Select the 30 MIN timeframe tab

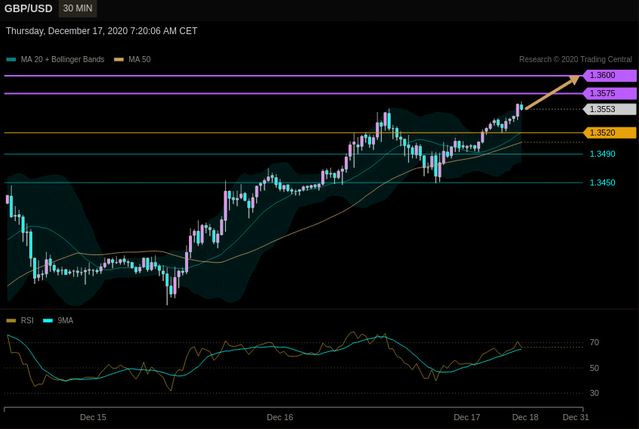point(78,9)
